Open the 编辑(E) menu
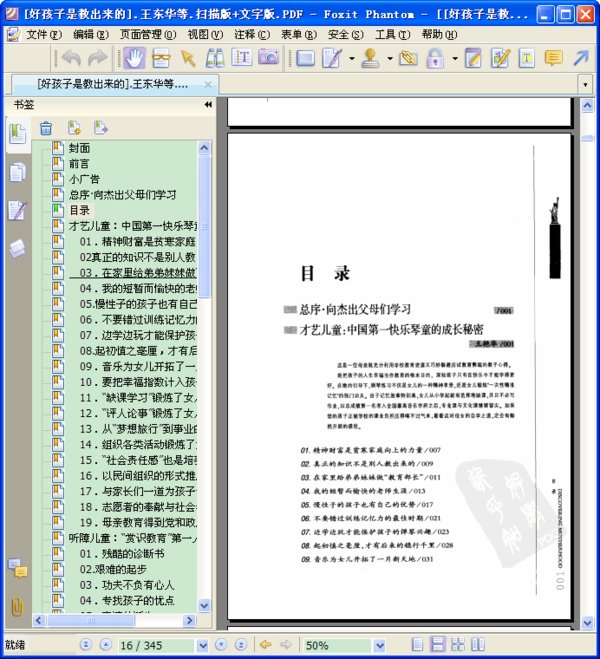 pyautogui.click(x=90, y=34)
